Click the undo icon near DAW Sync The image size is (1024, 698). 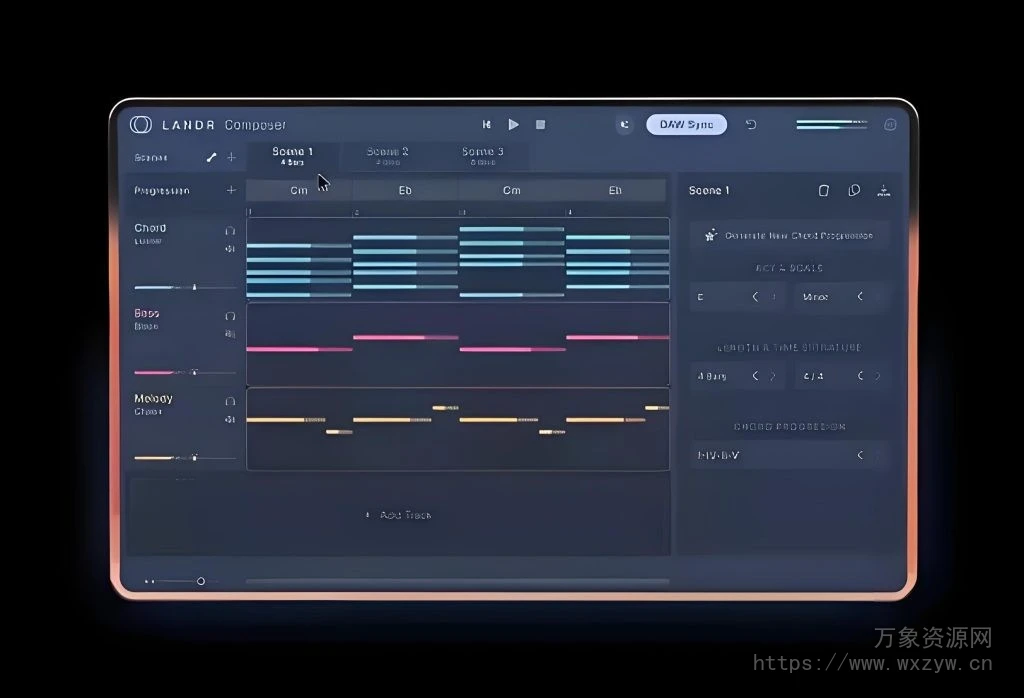click(751, 124)
